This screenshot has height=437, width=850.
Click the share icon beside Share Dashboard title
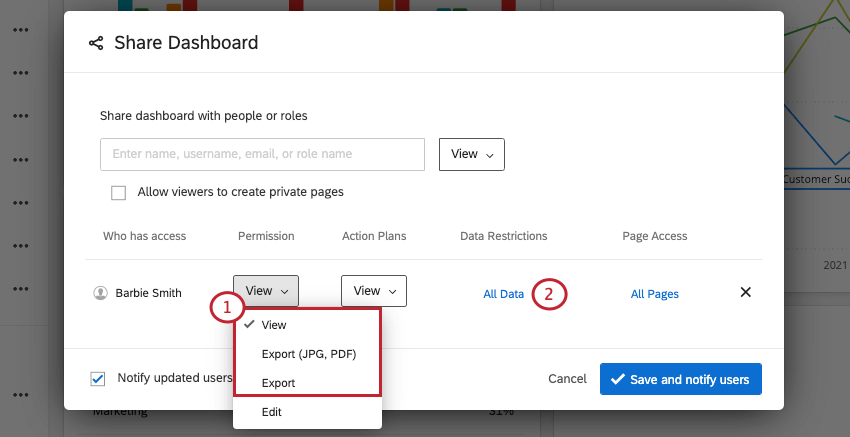coord(96,43)
